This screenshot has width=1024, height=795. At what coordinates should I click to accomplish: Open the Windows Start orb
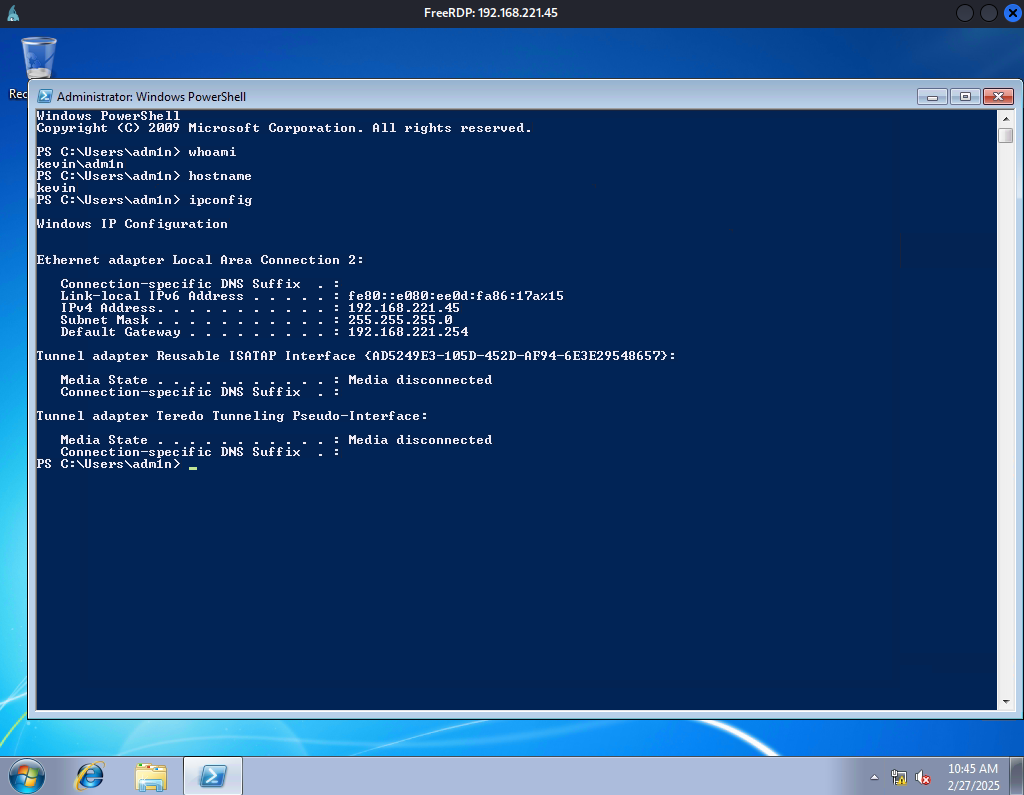27,776
